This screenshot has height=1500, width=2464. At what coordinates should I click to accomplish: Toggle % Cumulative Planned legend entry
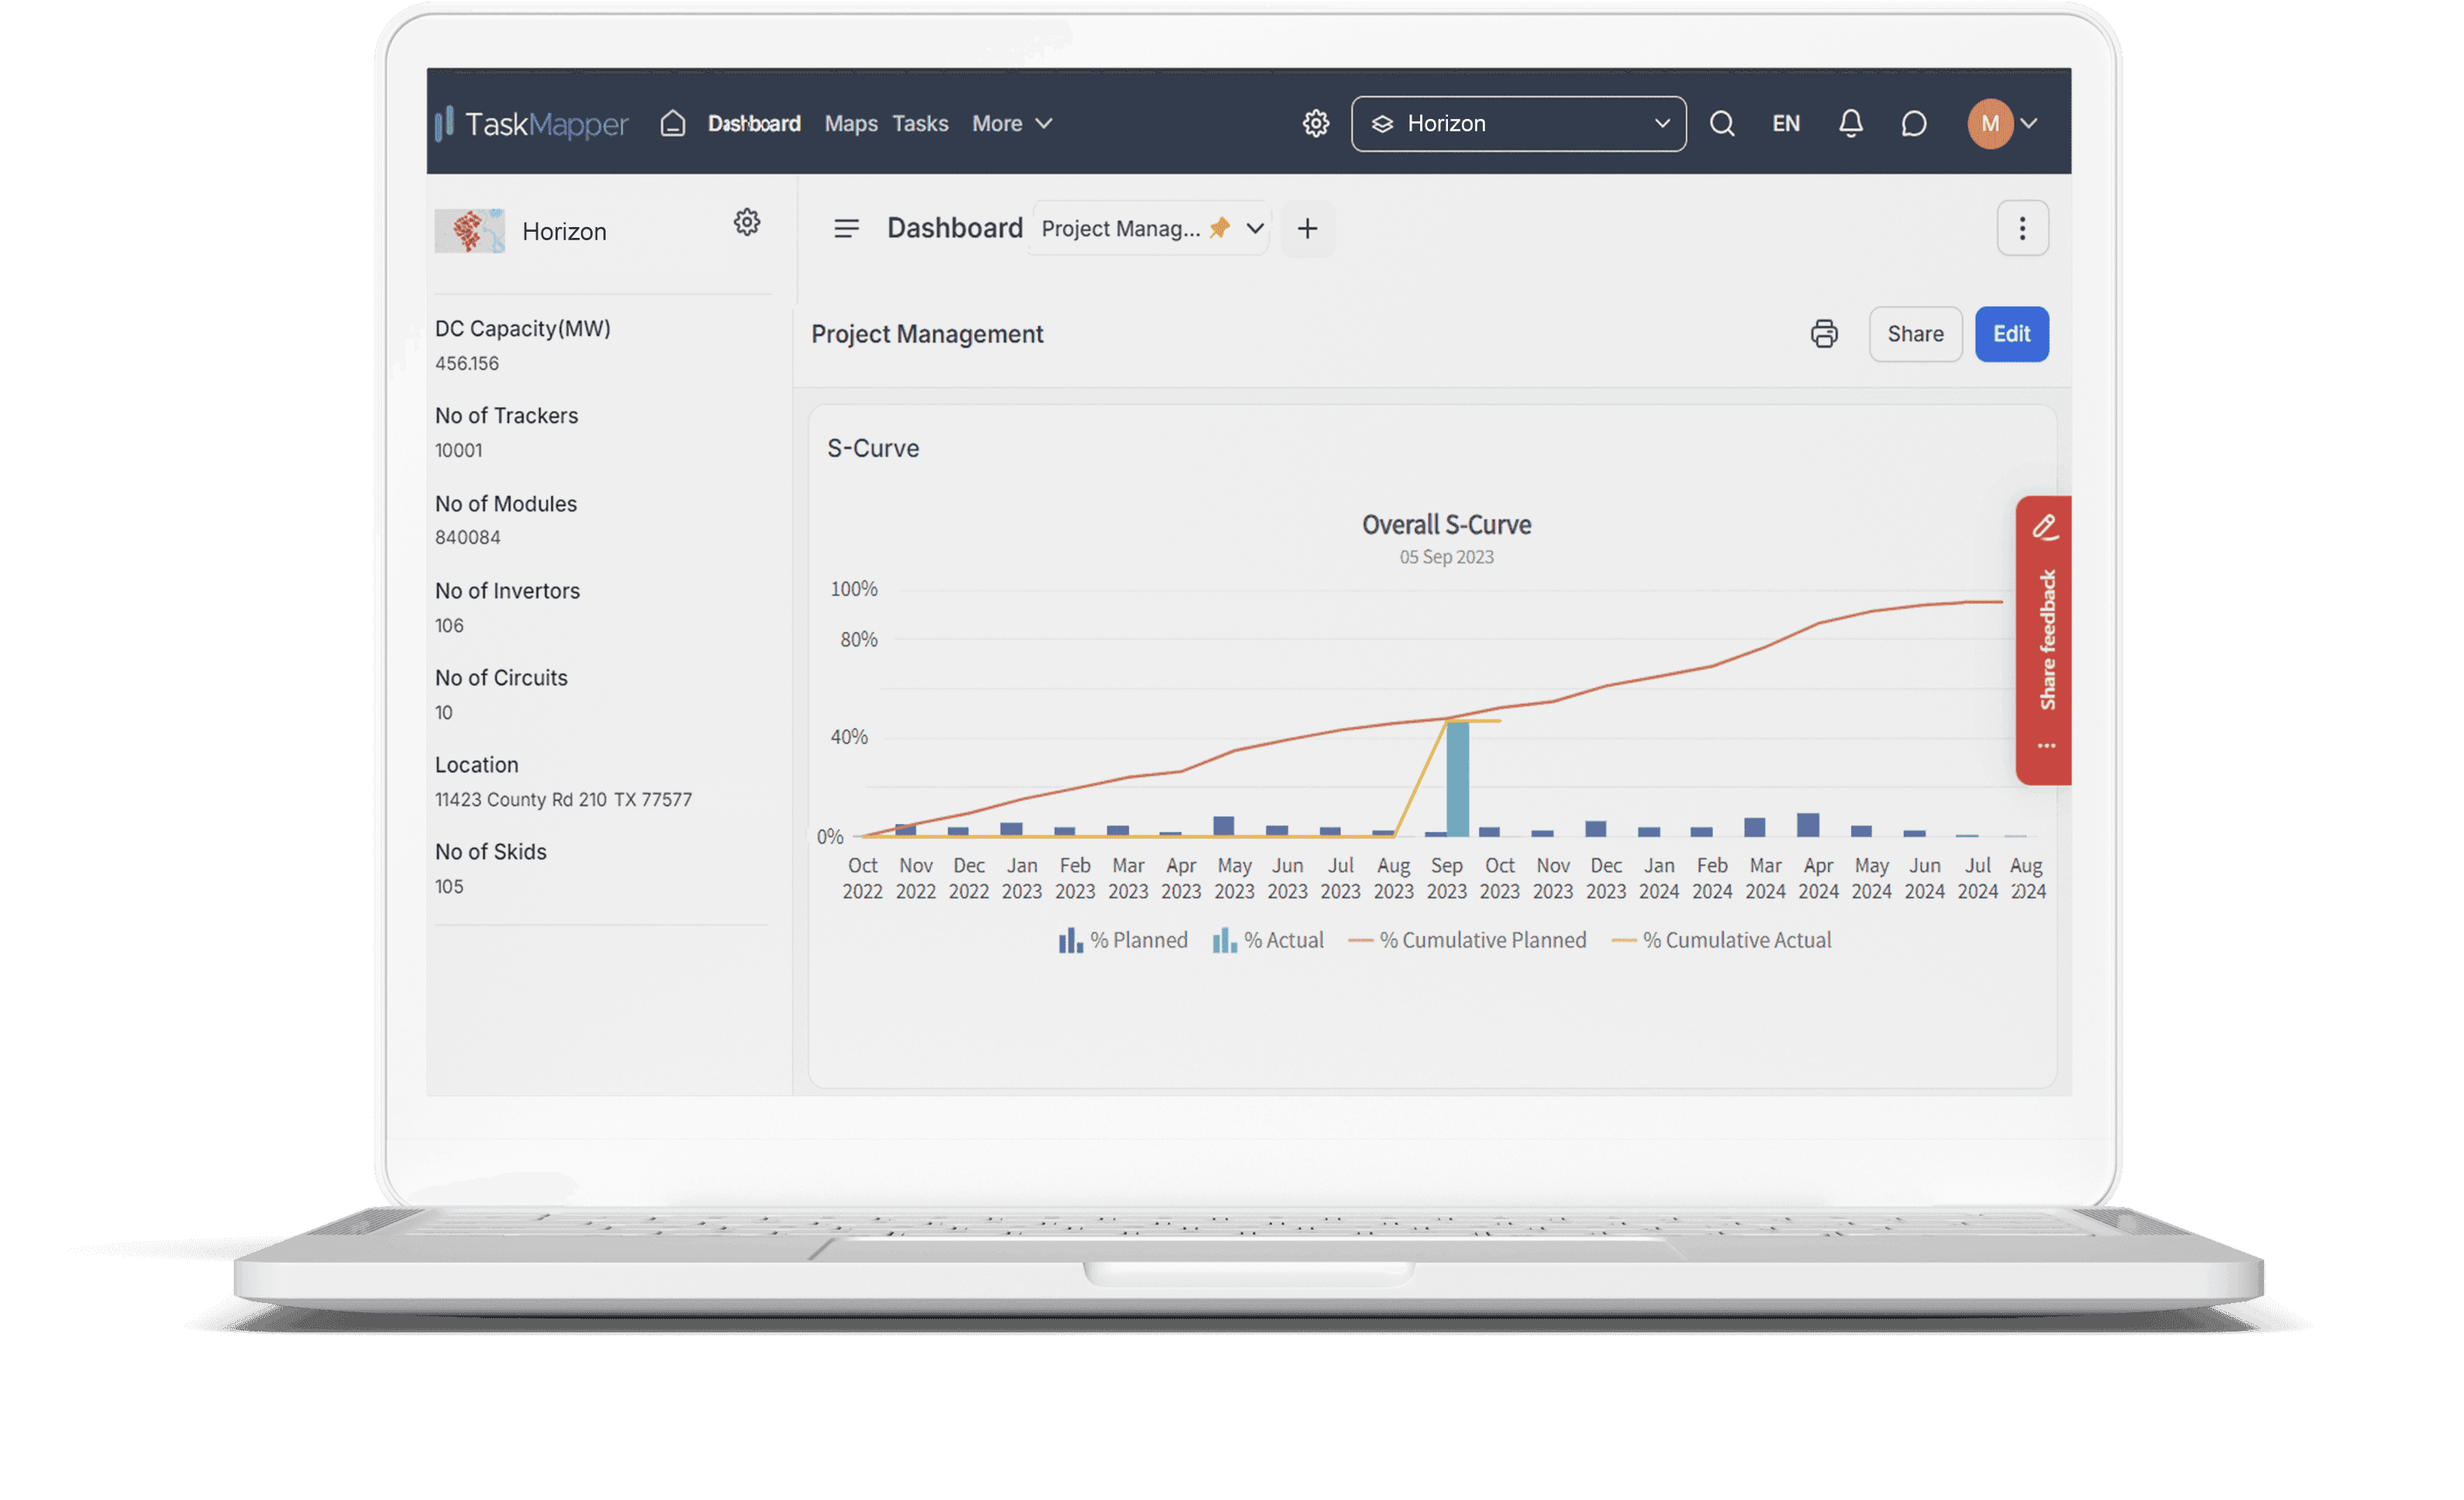point(1467,940)
